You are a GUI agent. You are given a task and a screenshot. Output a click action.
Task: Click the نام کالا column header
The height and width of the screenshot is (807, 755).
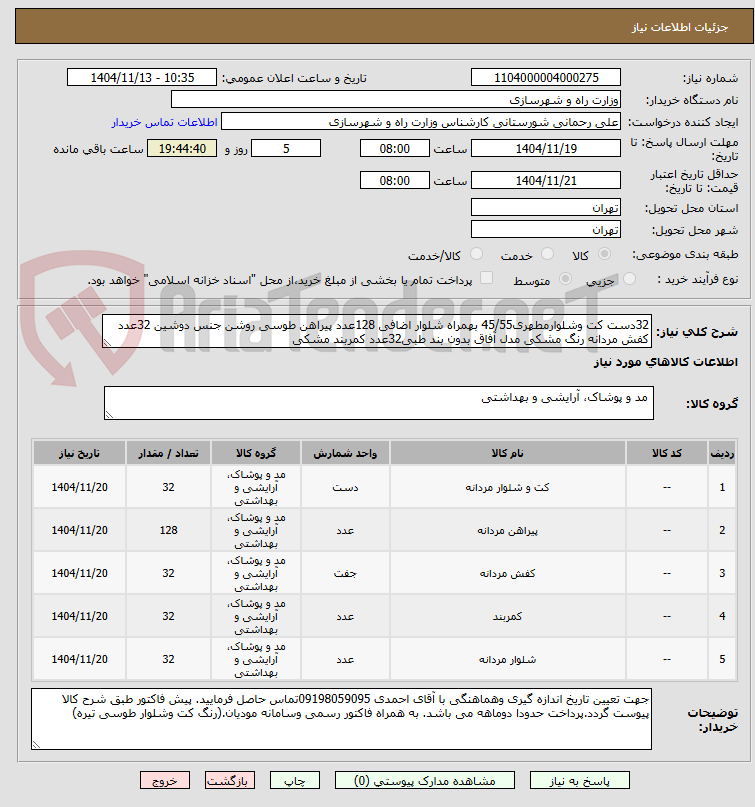507,453
